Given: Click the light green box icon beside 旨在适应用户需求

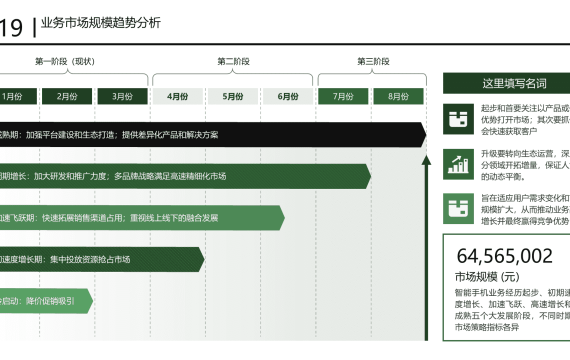Looking at the screenshot, I should coord(458,208).
